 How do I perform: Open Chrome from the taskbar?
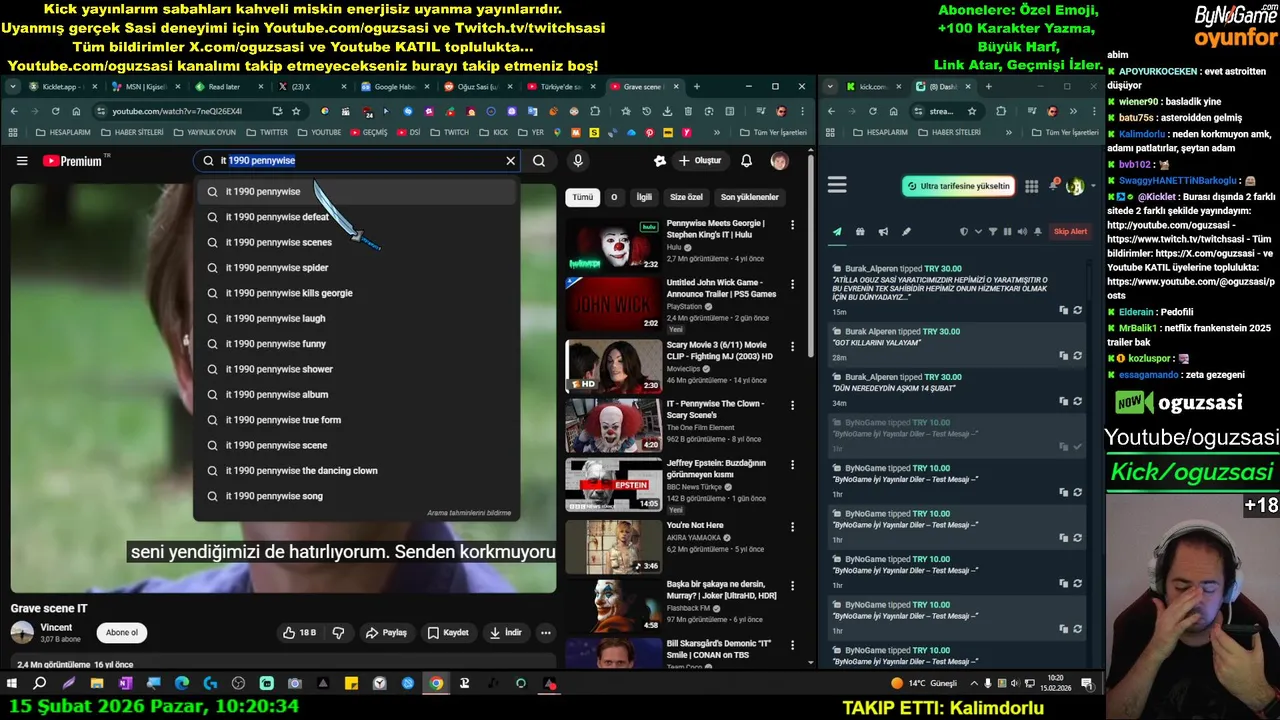click(436, 684)
